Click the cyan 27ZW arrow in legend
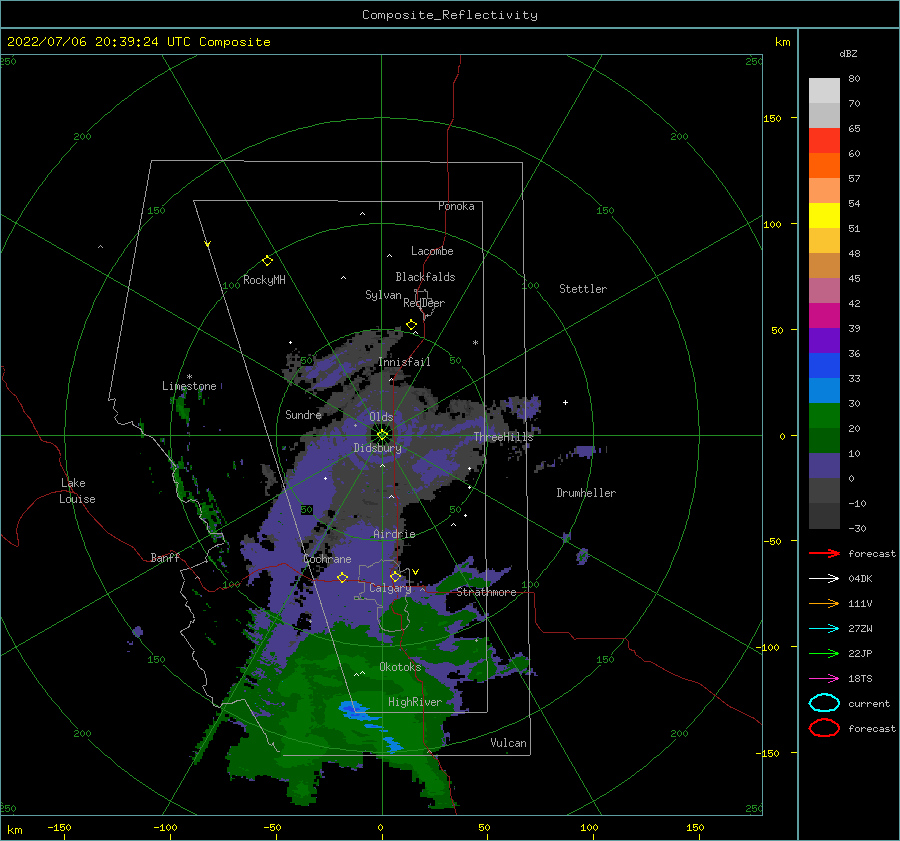This screenshot has width=900, height=841. click(x=824, y=629)
